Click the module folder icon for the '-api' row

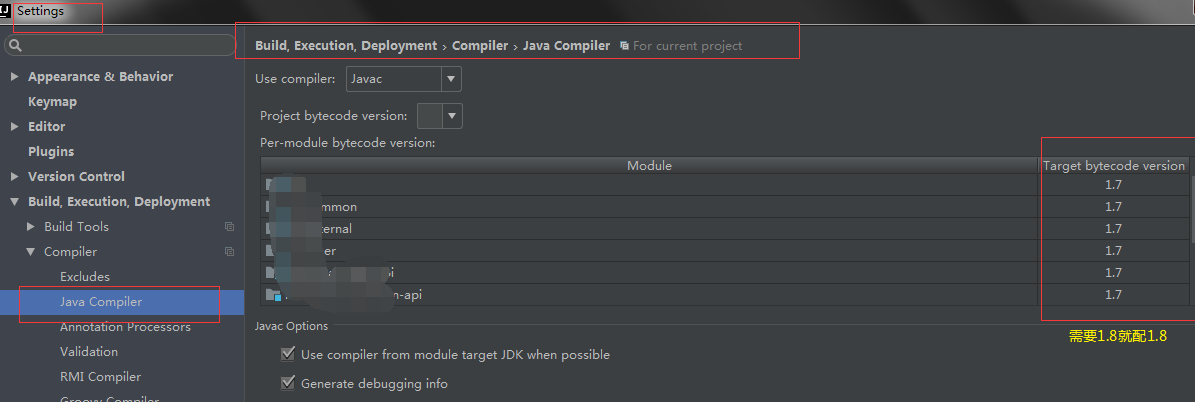pos(272,295)
